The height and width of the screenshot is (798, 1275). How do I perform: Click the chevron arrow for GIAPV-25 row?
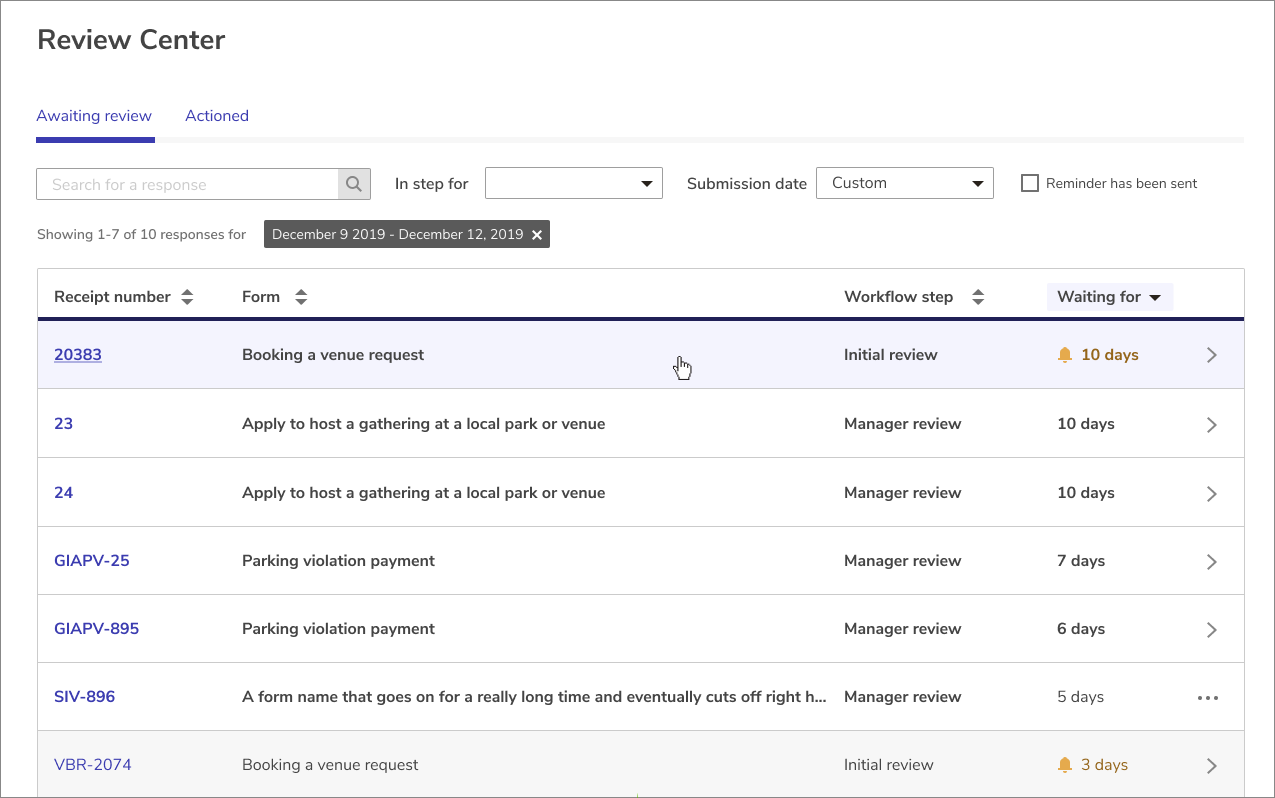[1211, 562]
